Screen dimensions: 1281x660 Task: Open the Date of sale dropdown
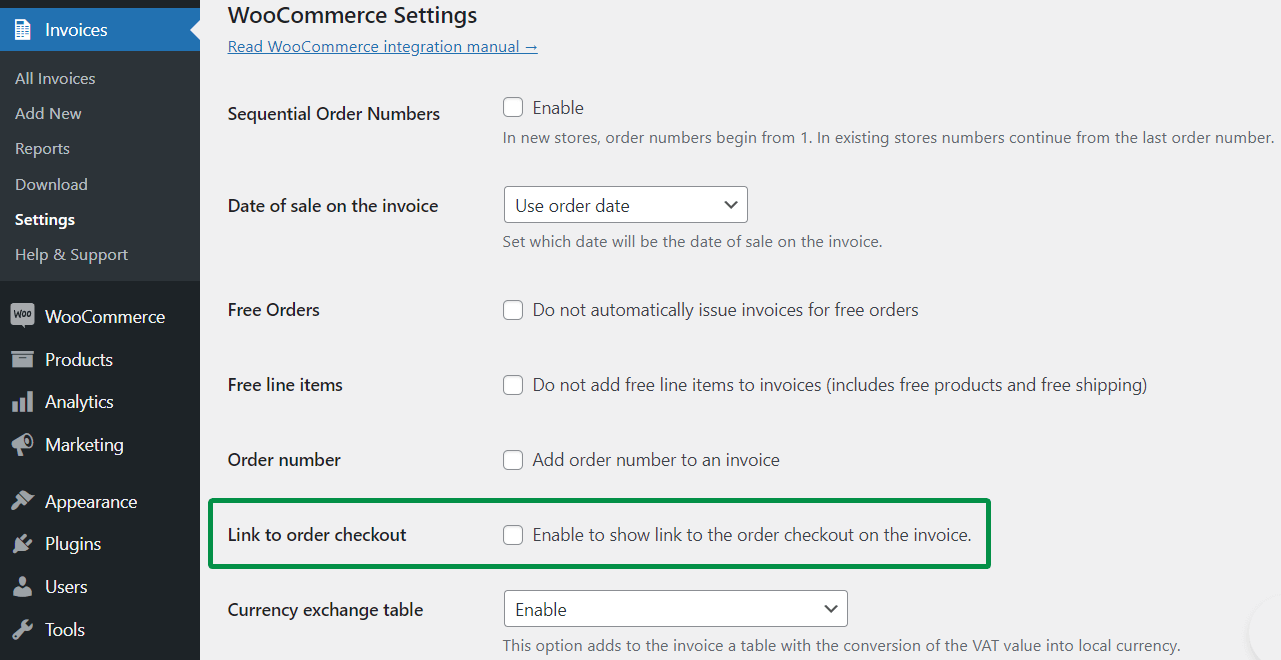626,205
